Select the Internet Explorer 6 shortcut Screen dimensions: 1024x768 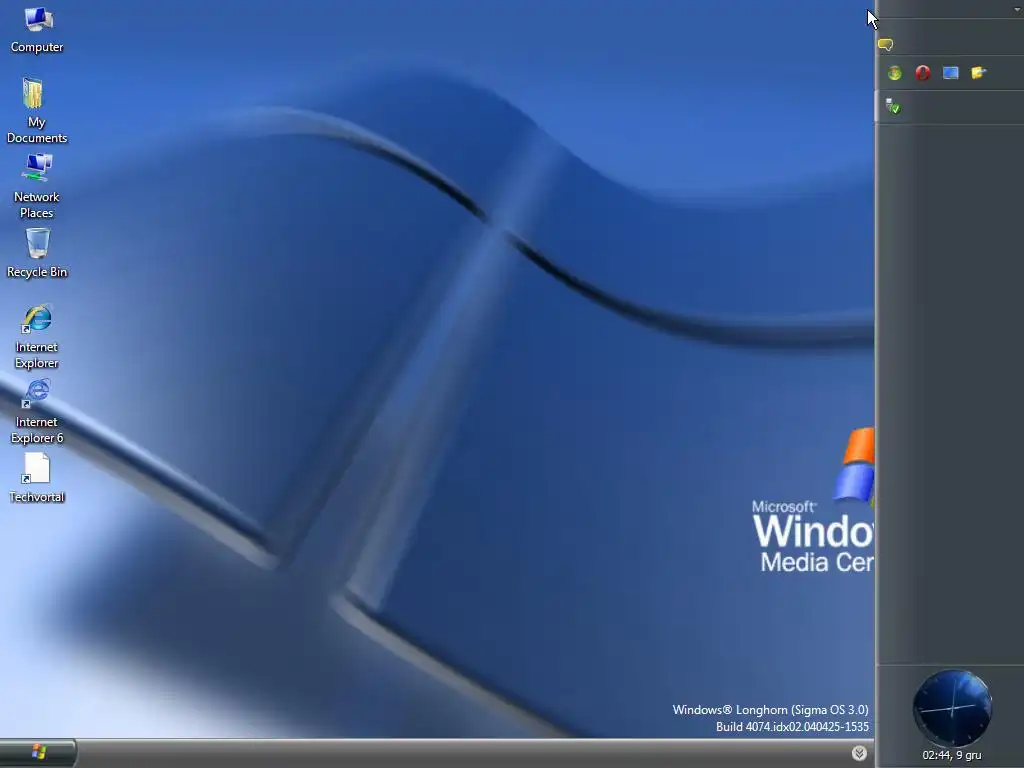point(37,411)
